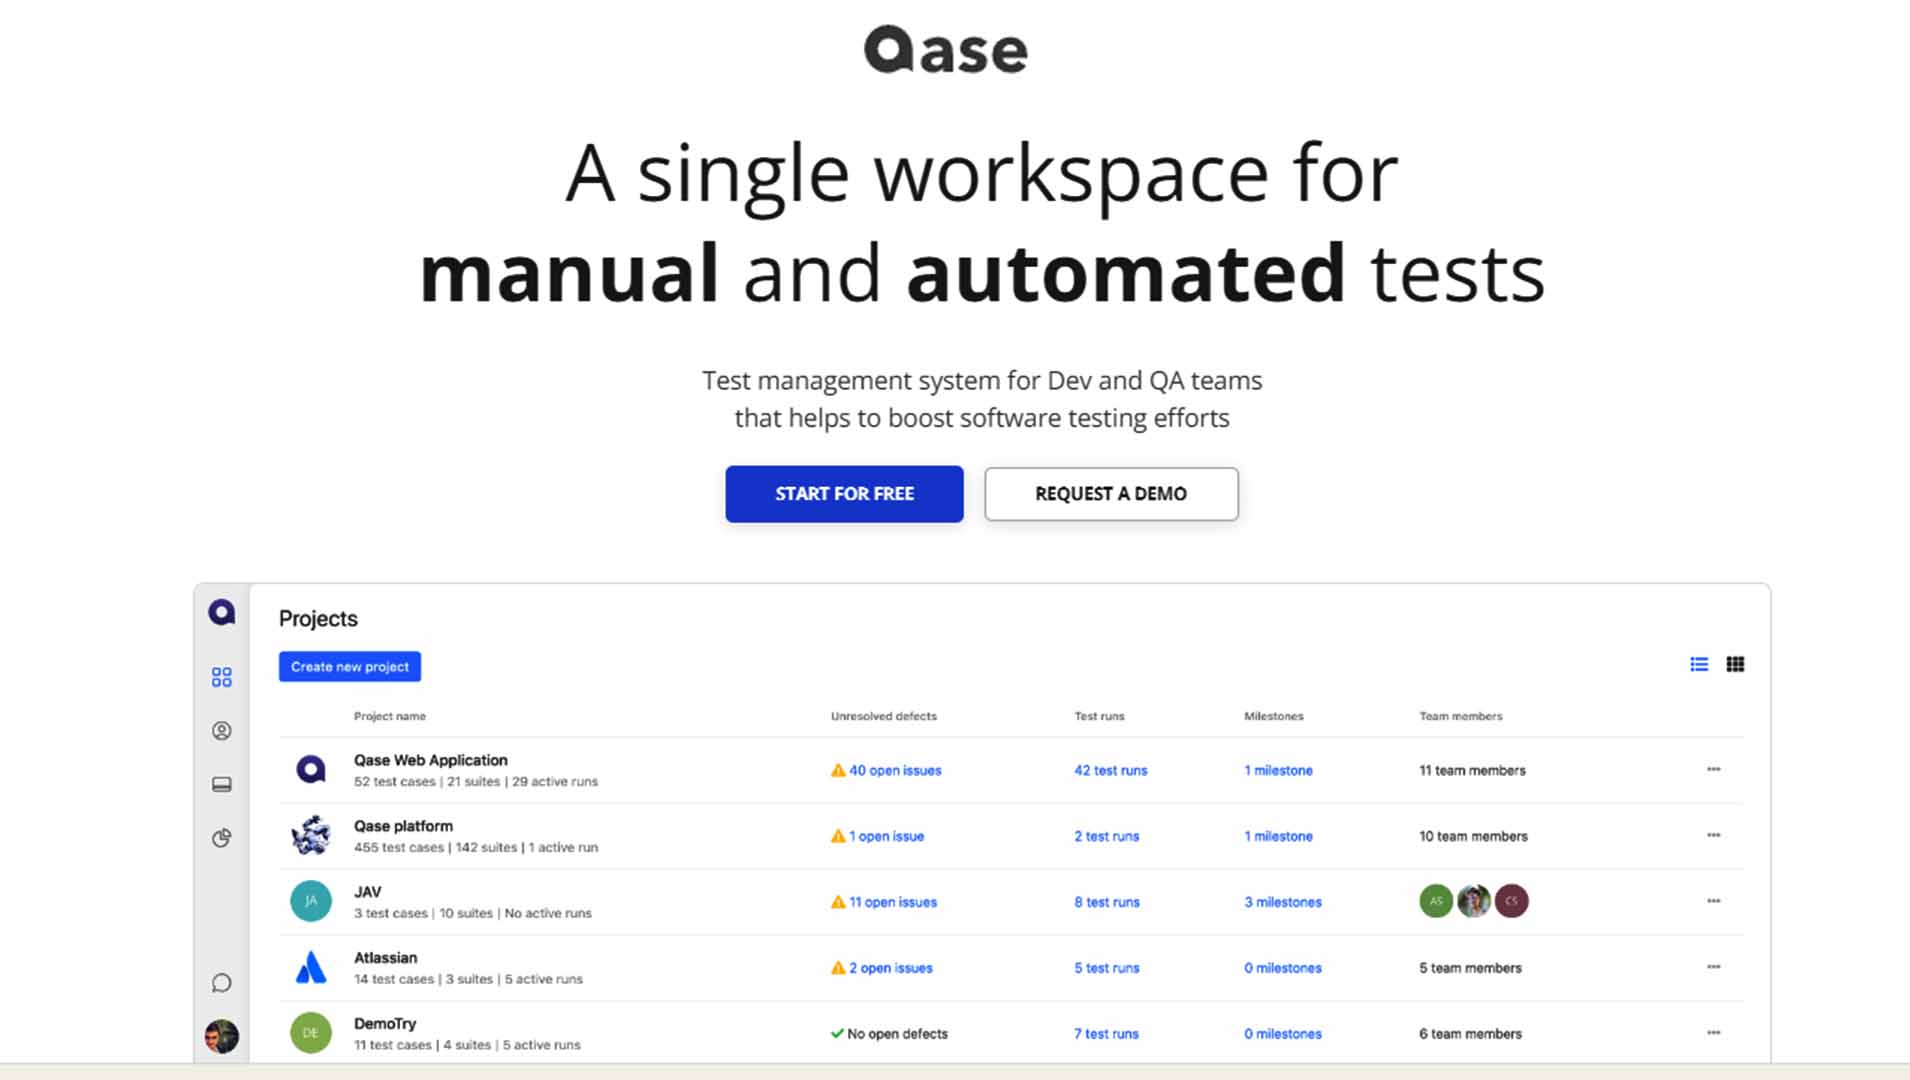Open the Qase home icon in the sidebar
This screenshot has height=1080, width=1910.
click(221, 612)
